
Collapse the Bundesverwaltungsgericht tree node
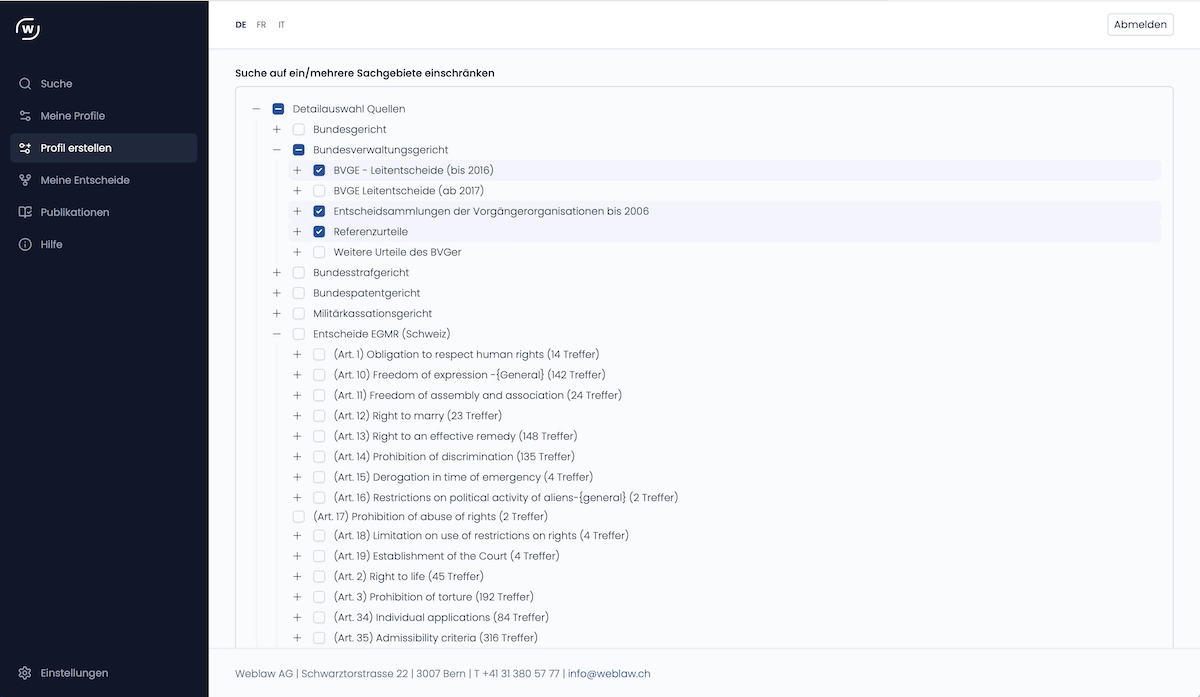(277, 150)
